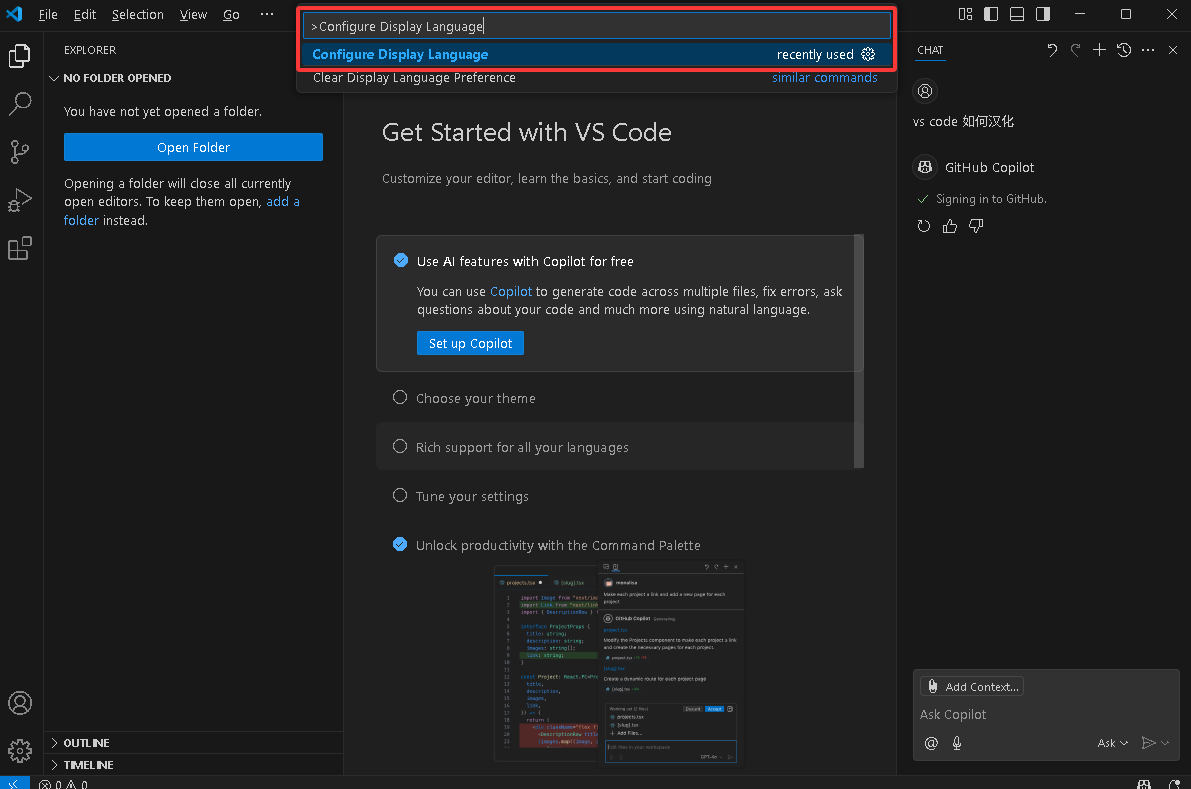The width and height of the screenshot is (1191, 789).
Task: Open the Accounts icon in activity bar
Action: pos(20,703)
